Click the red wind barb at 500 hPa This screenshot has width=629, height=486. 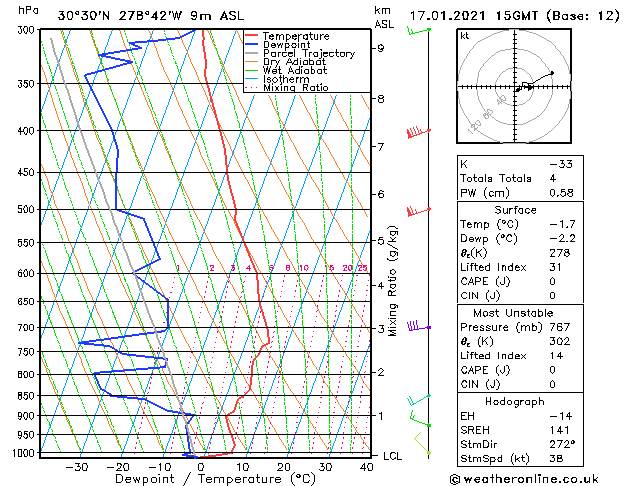[x=419, y=211]
